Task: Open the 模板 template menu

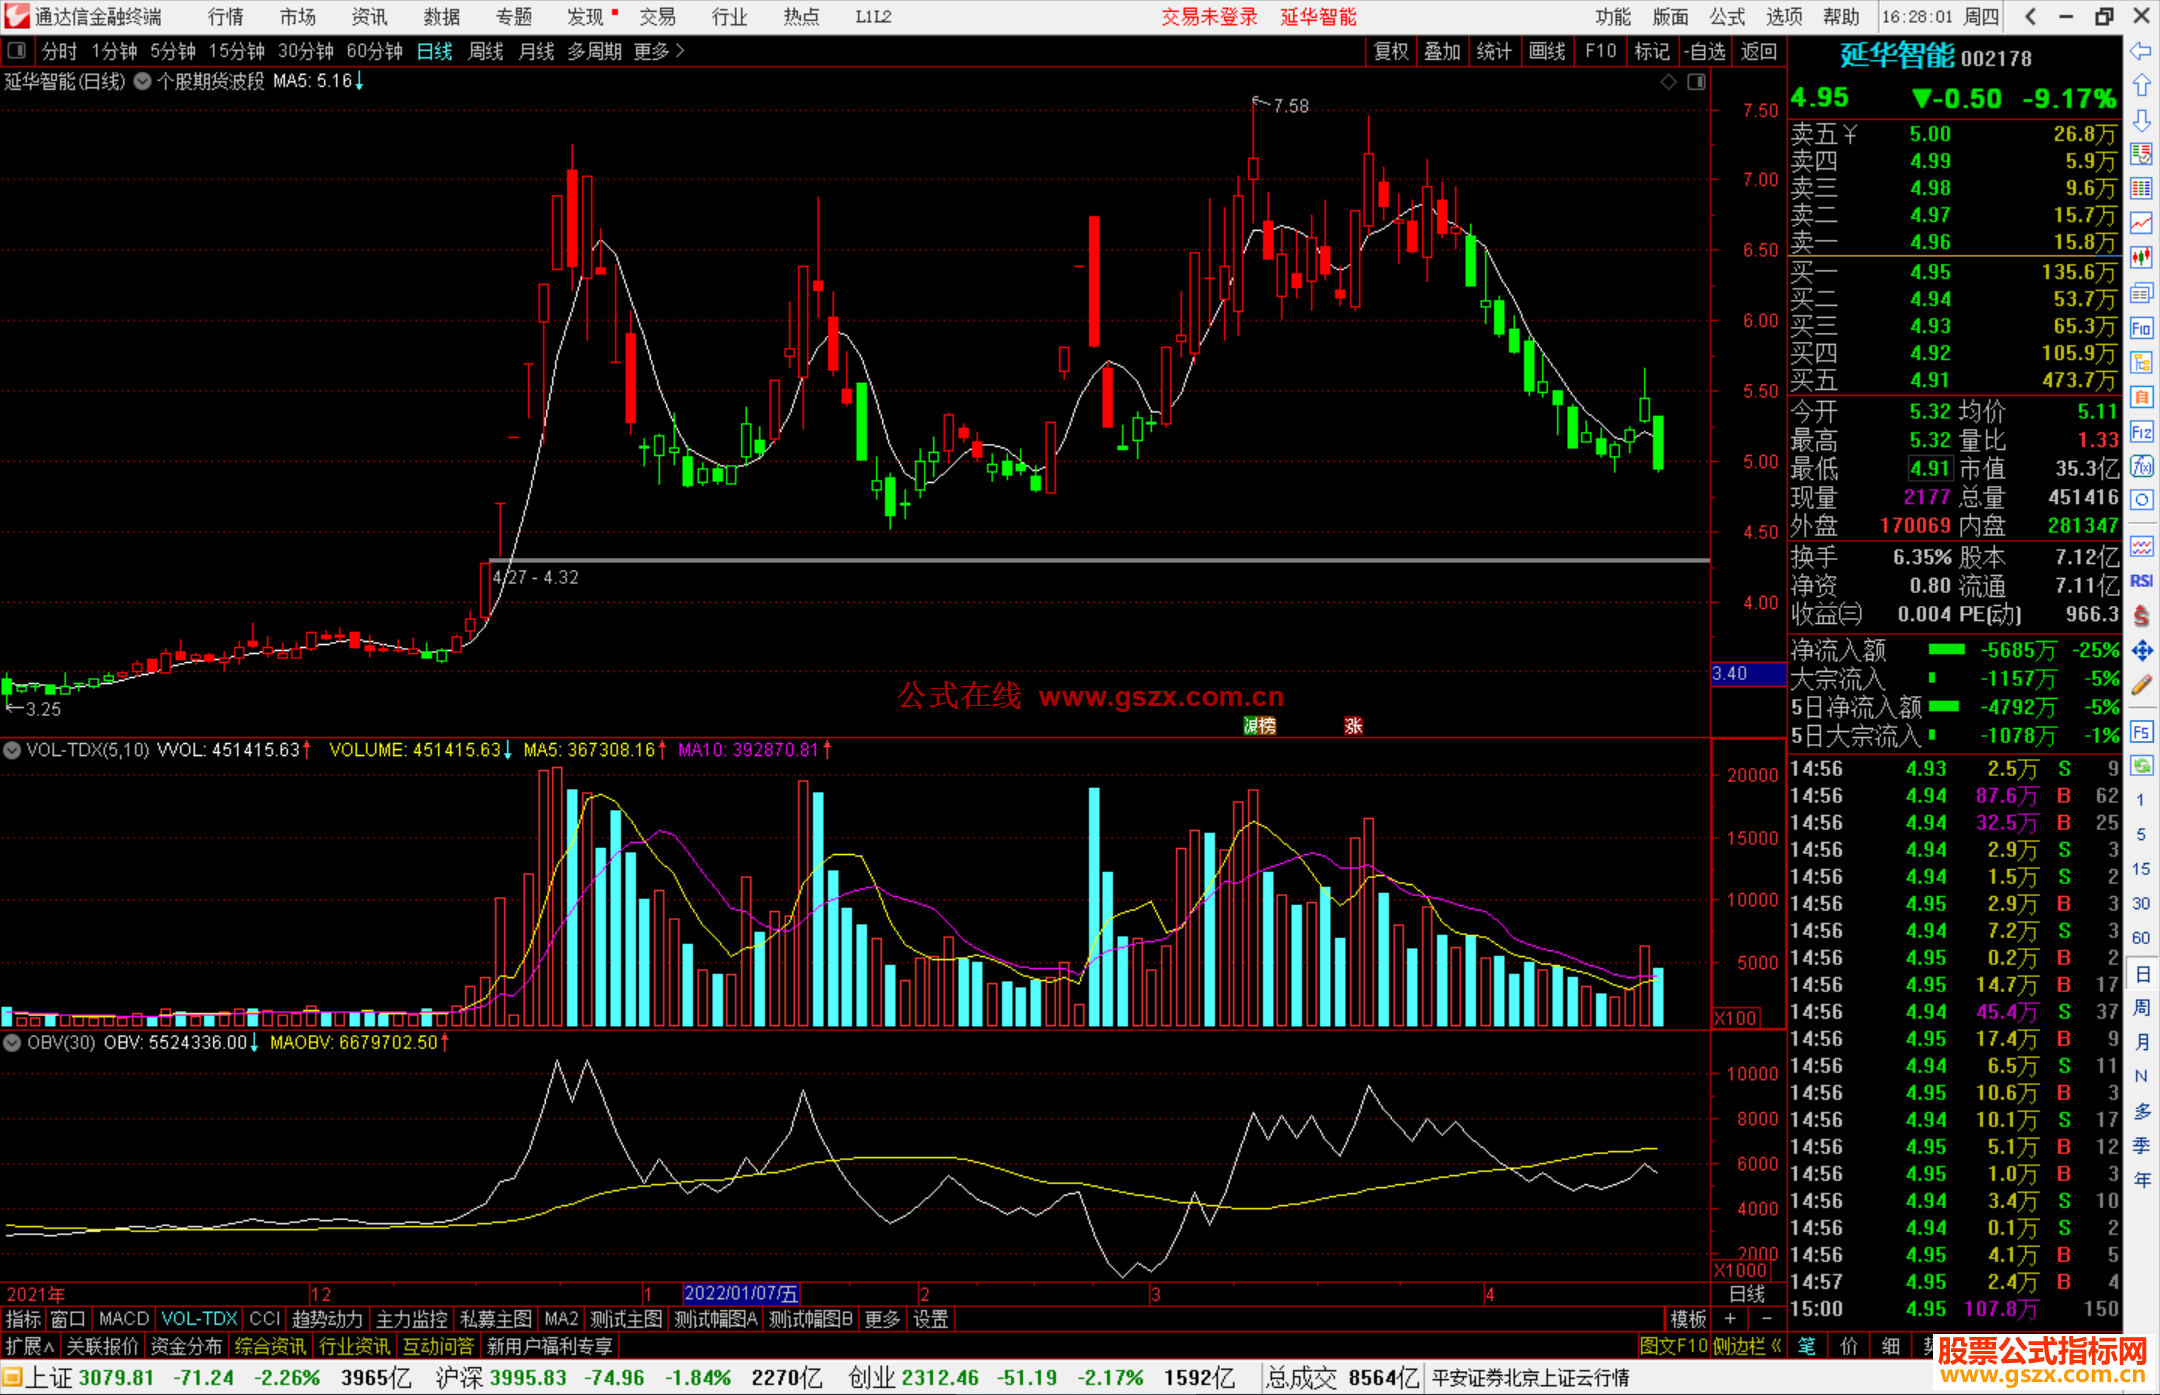Action: [1688, 1319]
